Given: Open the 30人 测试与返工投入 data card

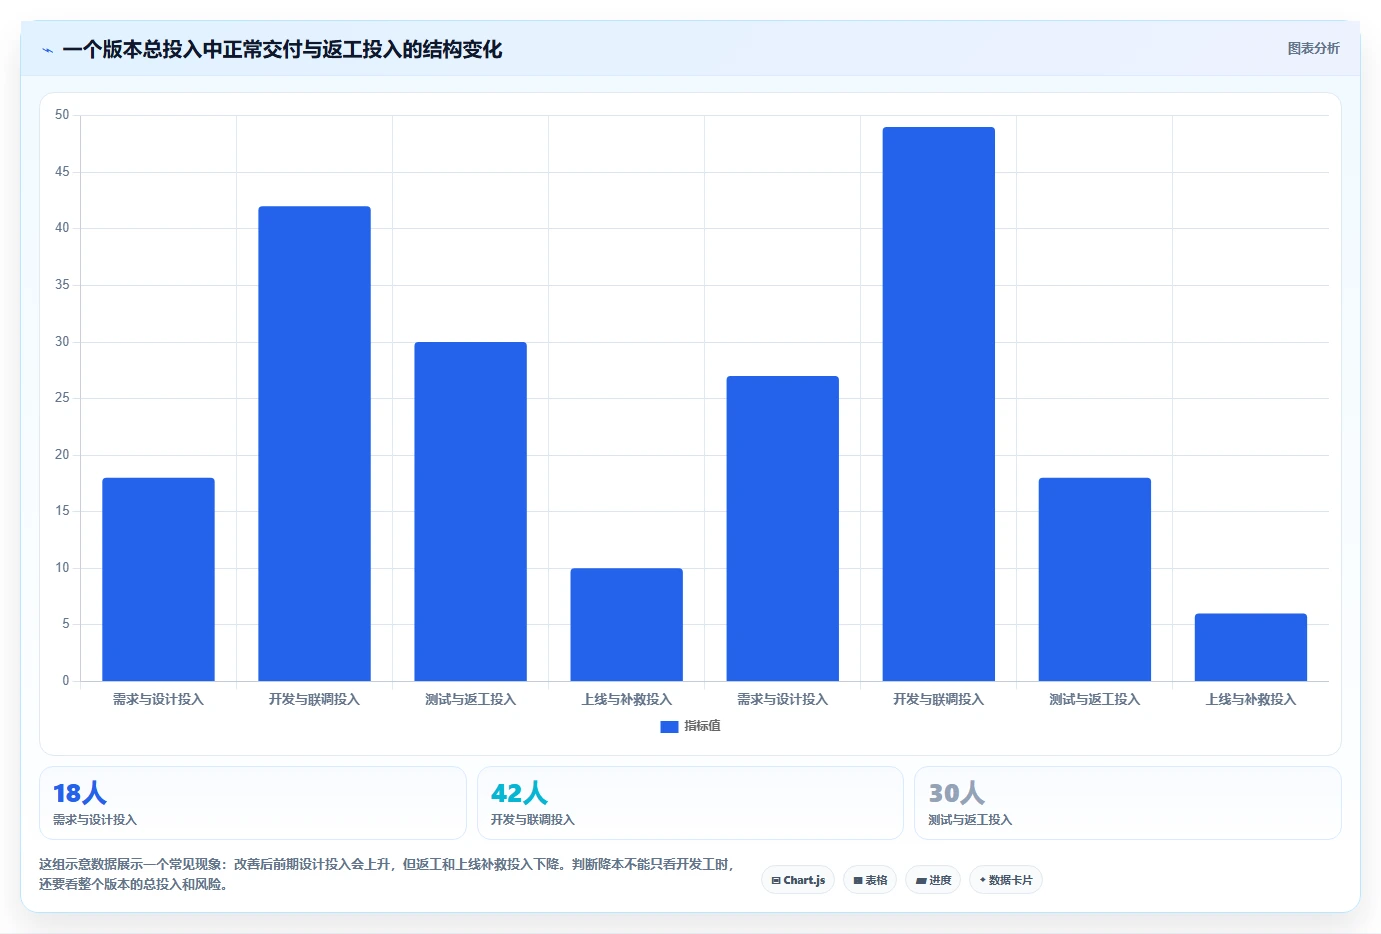Looking at the screenshot, I should pos(1128,803).
